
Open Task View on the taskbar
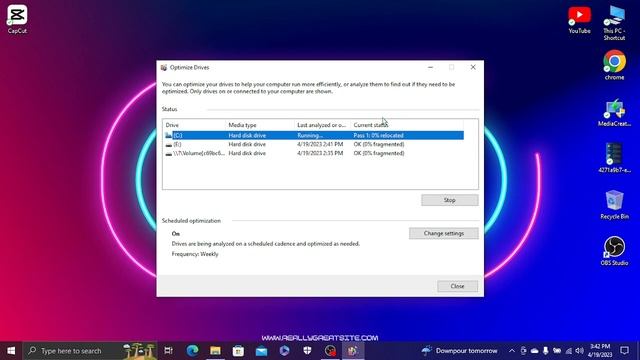coord(168,351)
